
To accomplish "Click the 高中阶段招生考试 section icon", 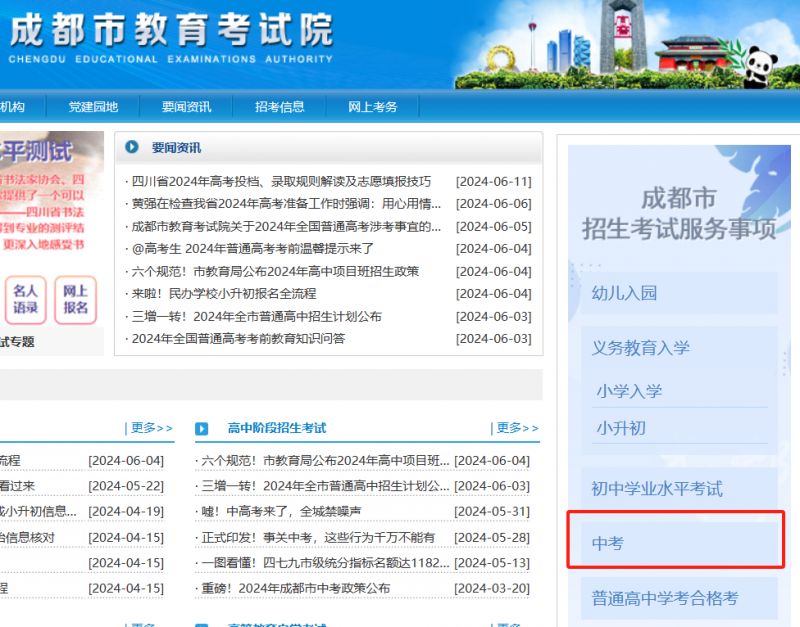I will (x=202, y=429).
